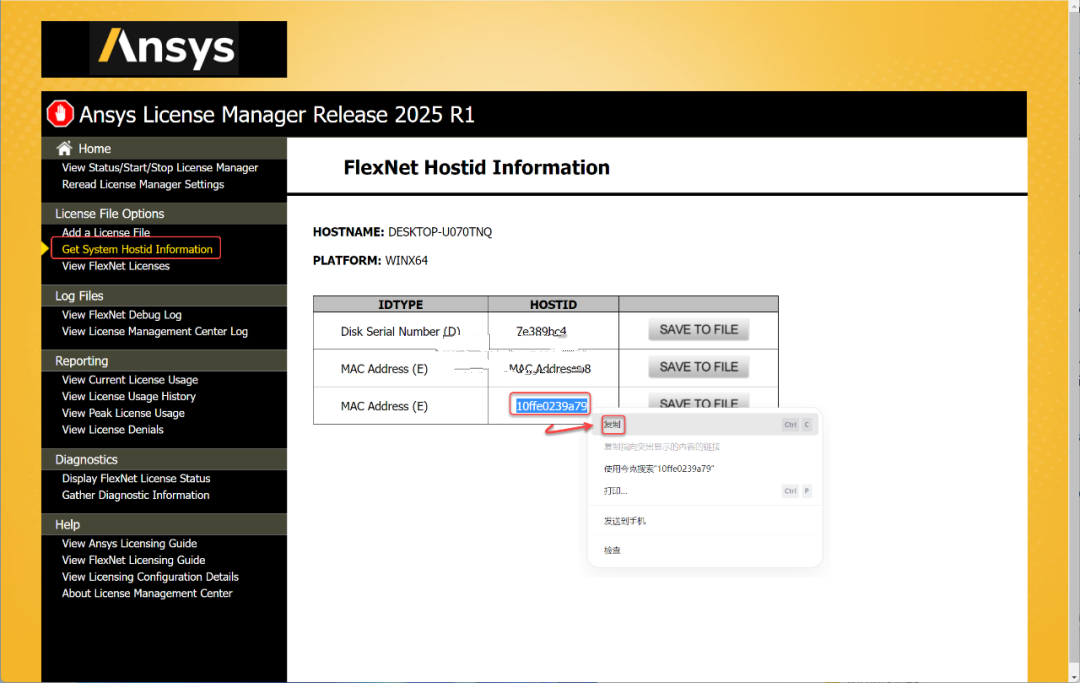
Task: Open Display FlexNet License Status
Action: tap(136, 479)
